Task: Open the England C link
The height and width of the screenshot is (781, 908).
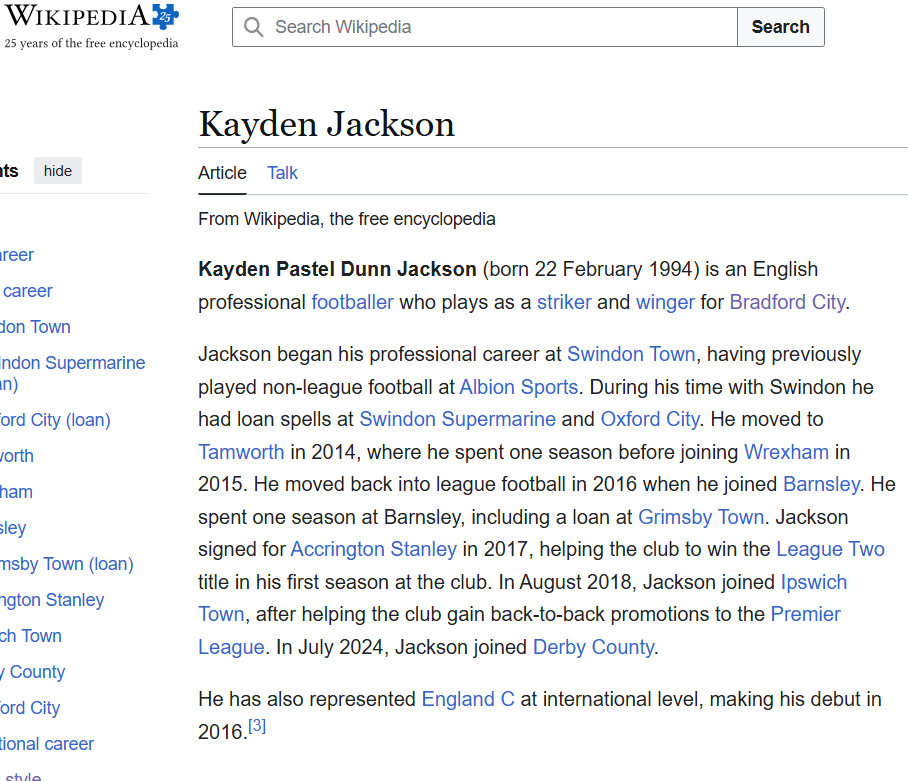Action: 468,699
